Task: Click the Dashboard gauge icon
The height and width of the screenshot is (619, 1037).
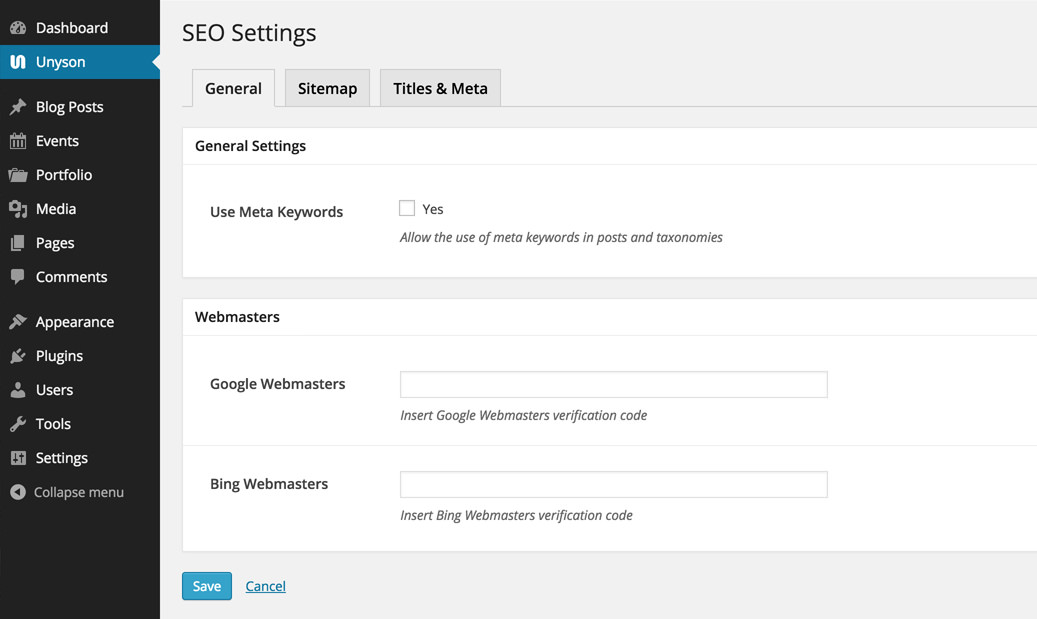Action: tap(18, 28)
